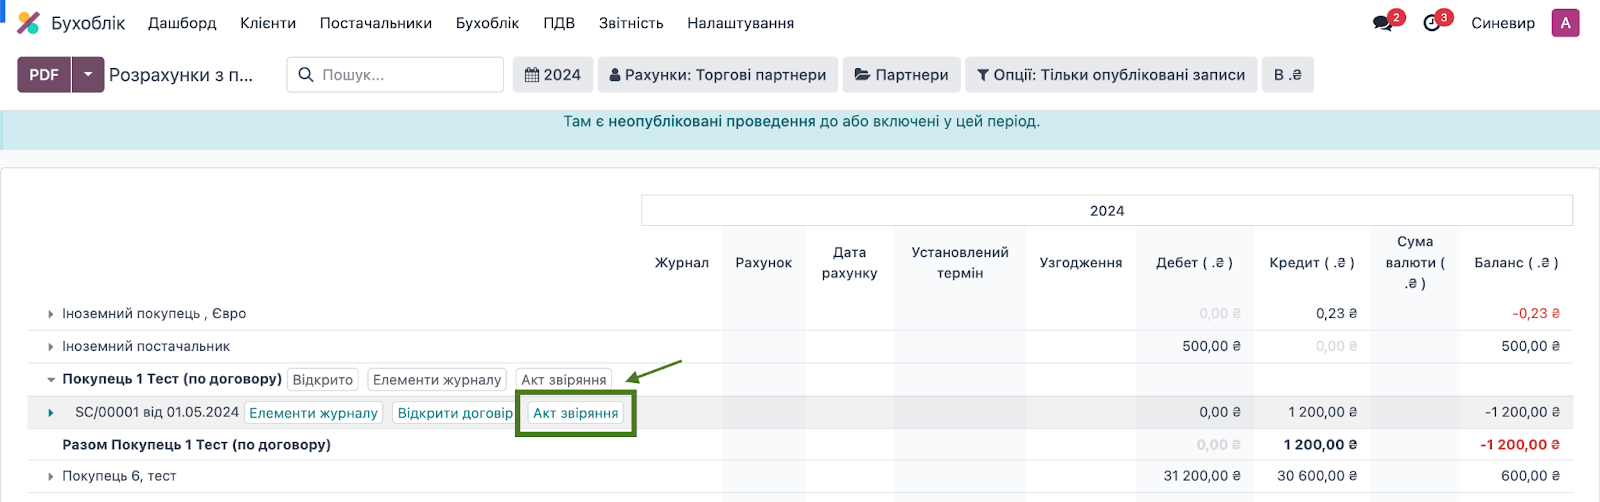
Task: Open the activities clock icon
Action: [1432, 23]
